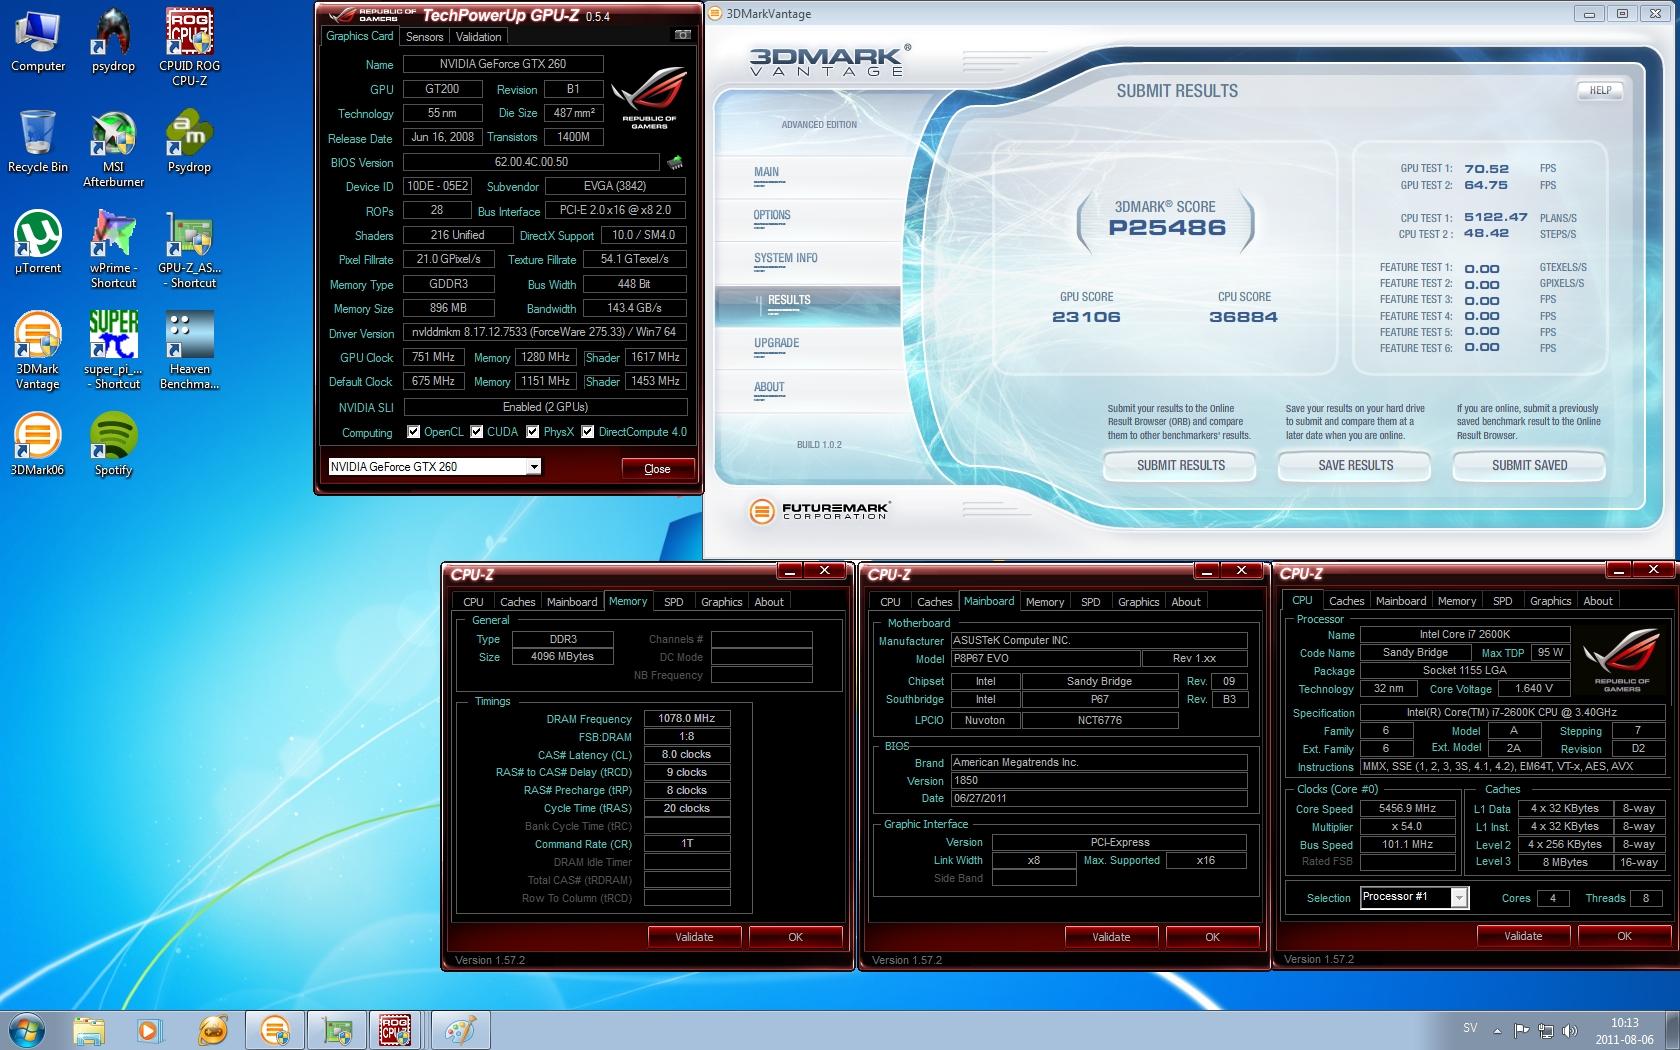Open Windows Explorer from the taskbar

88,1030
